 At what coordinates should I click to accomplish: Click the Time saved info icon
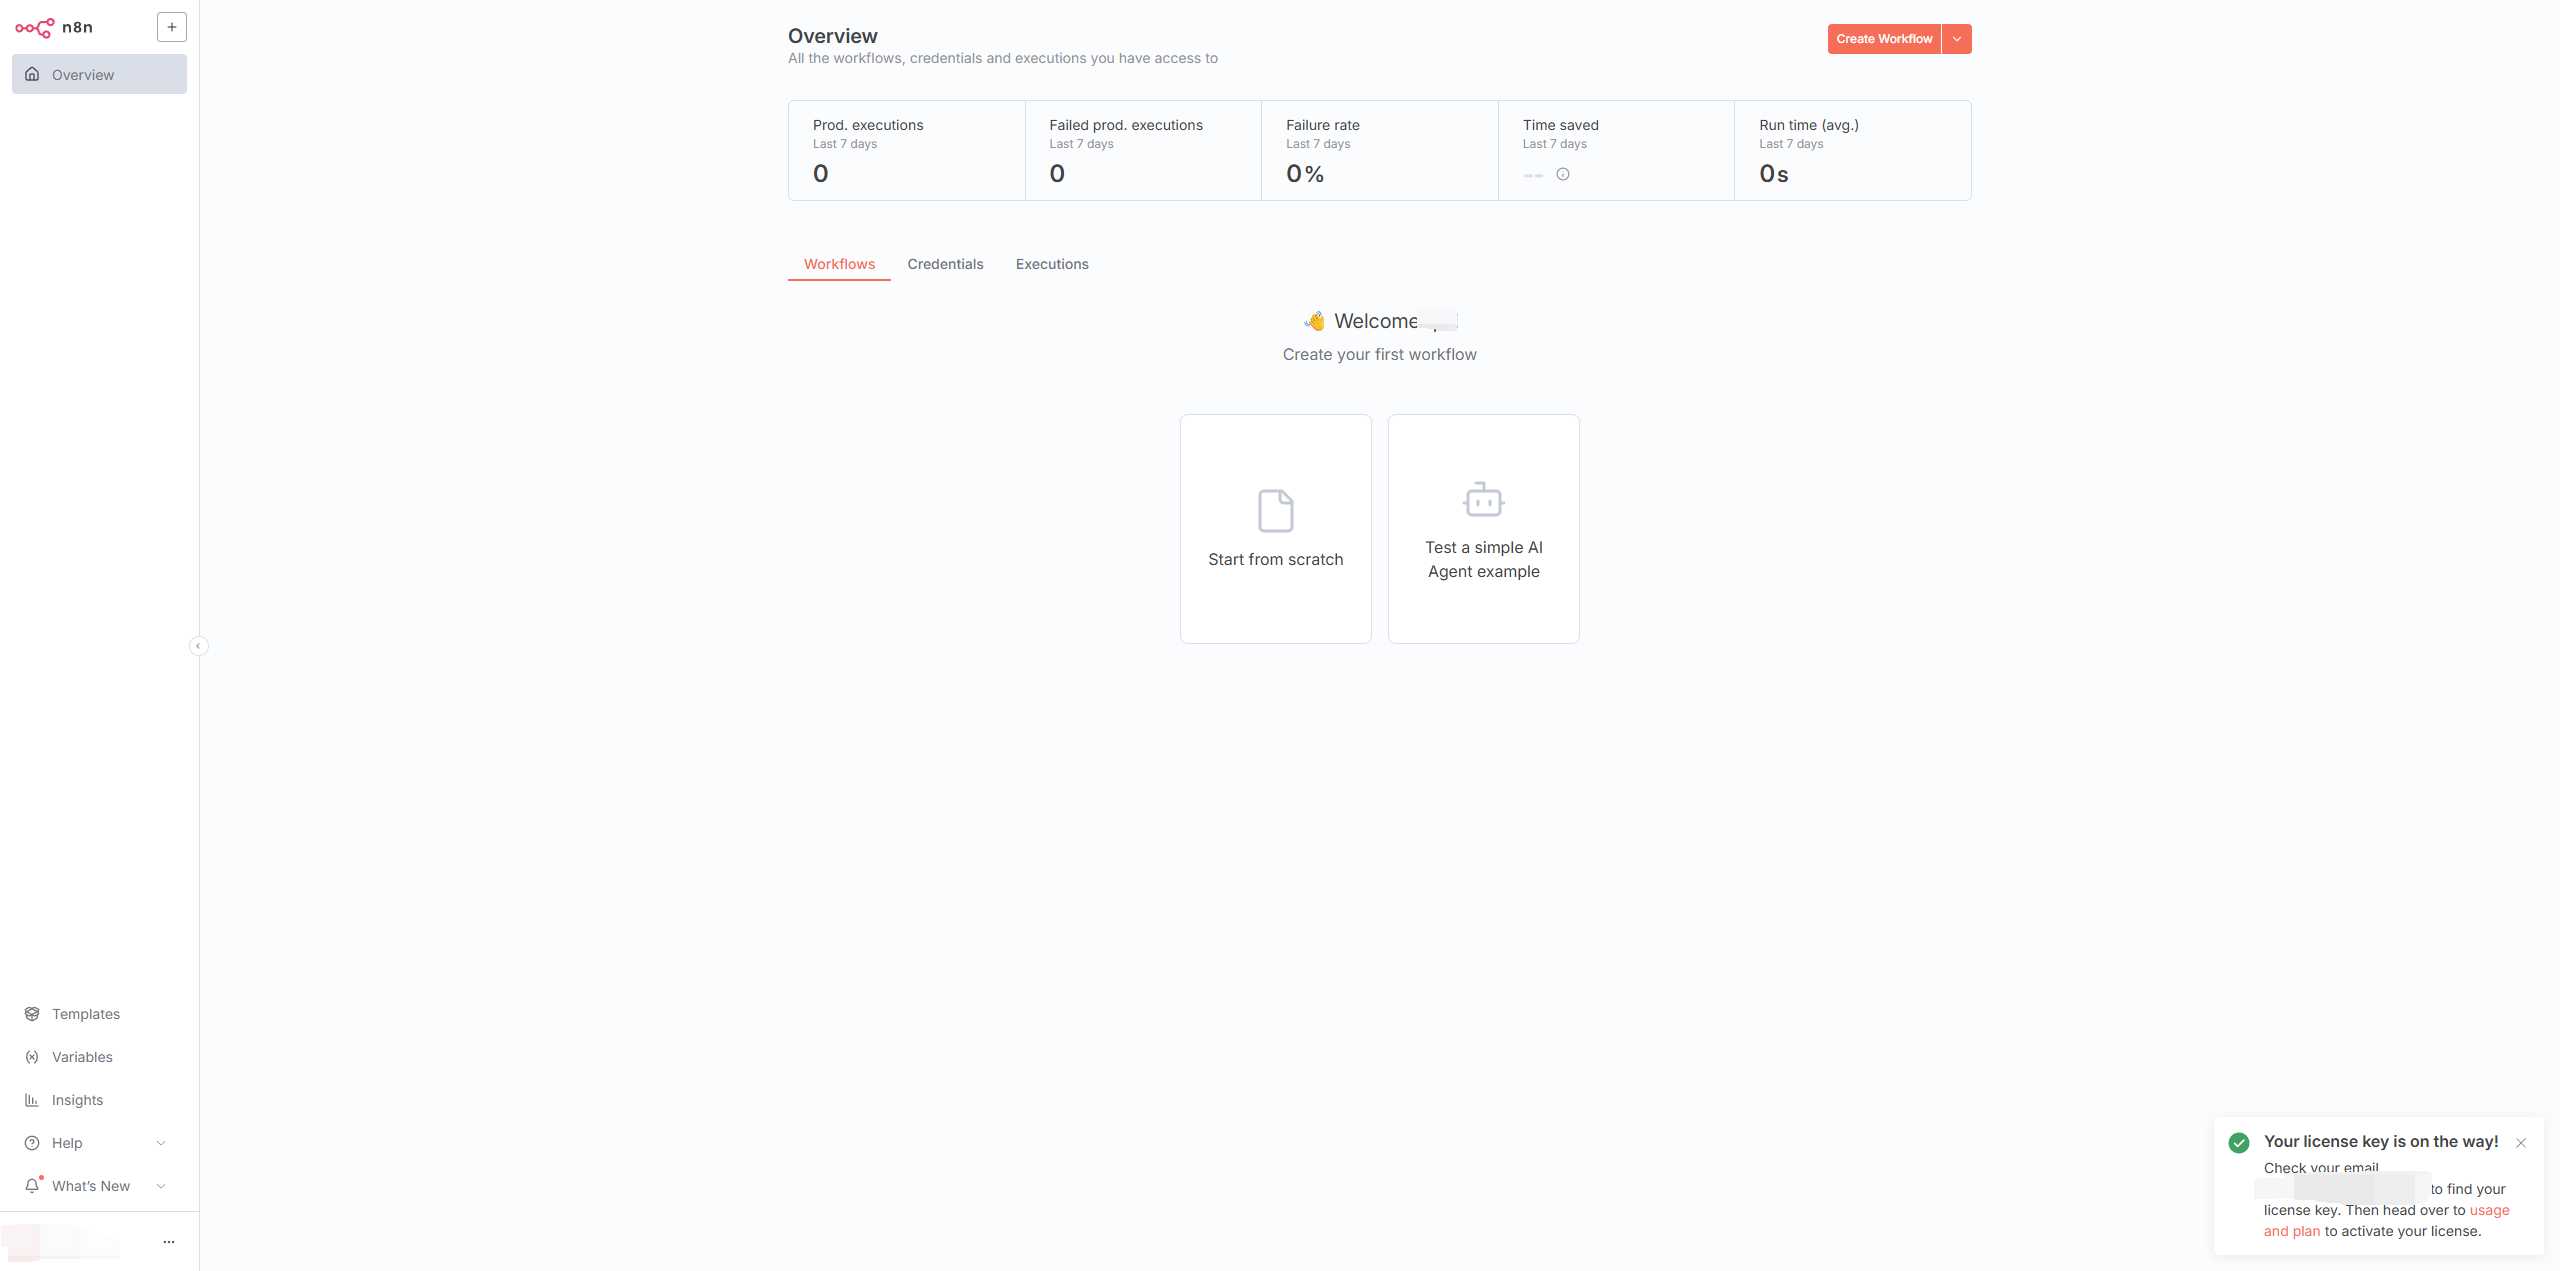[1563, 174]
